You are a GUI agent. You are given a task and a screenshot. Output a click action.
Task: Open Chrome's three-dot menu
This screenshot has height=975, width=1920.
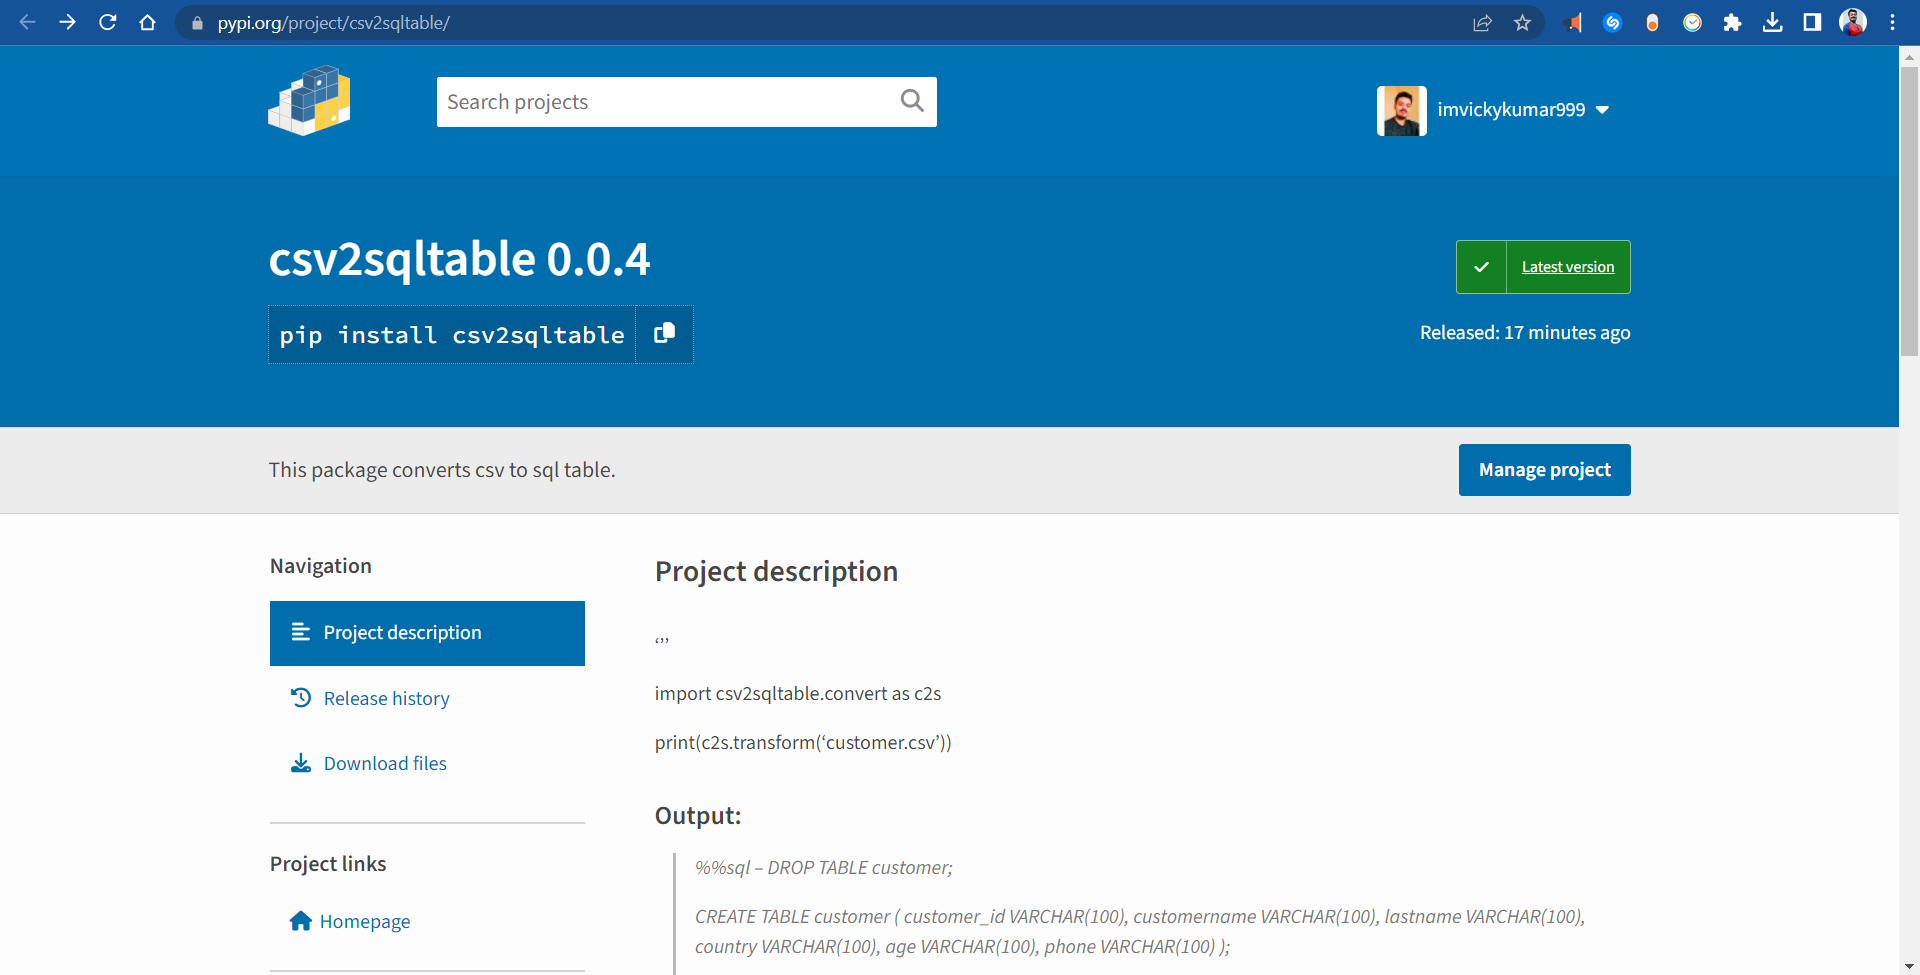tap(1892, 22)
